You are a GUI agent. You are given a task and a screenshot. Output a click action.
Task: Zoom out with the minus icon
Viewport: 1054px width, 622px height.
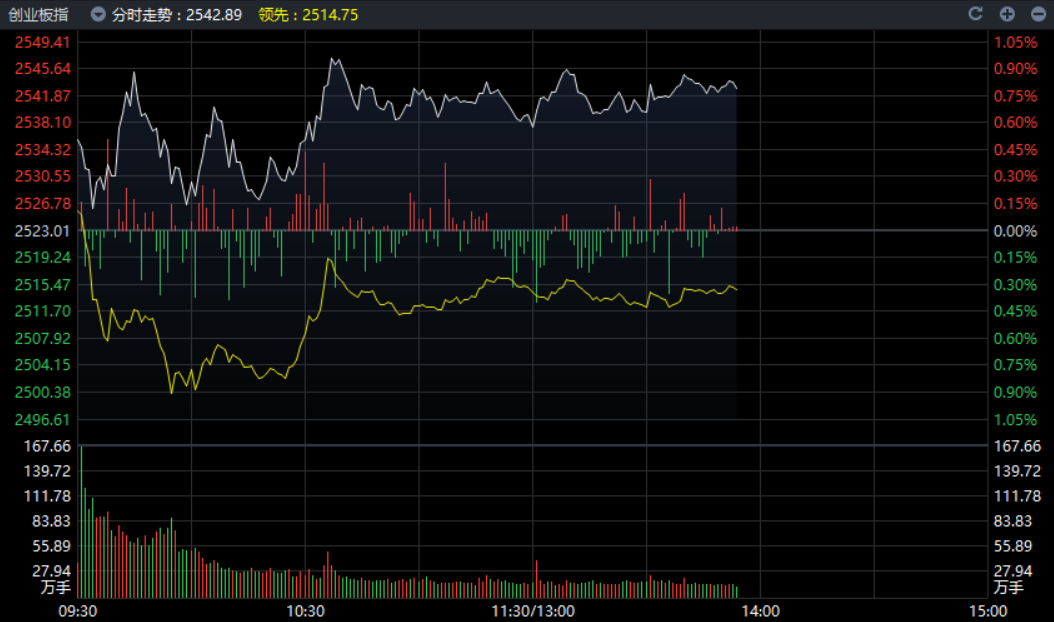coord(1036,14)
